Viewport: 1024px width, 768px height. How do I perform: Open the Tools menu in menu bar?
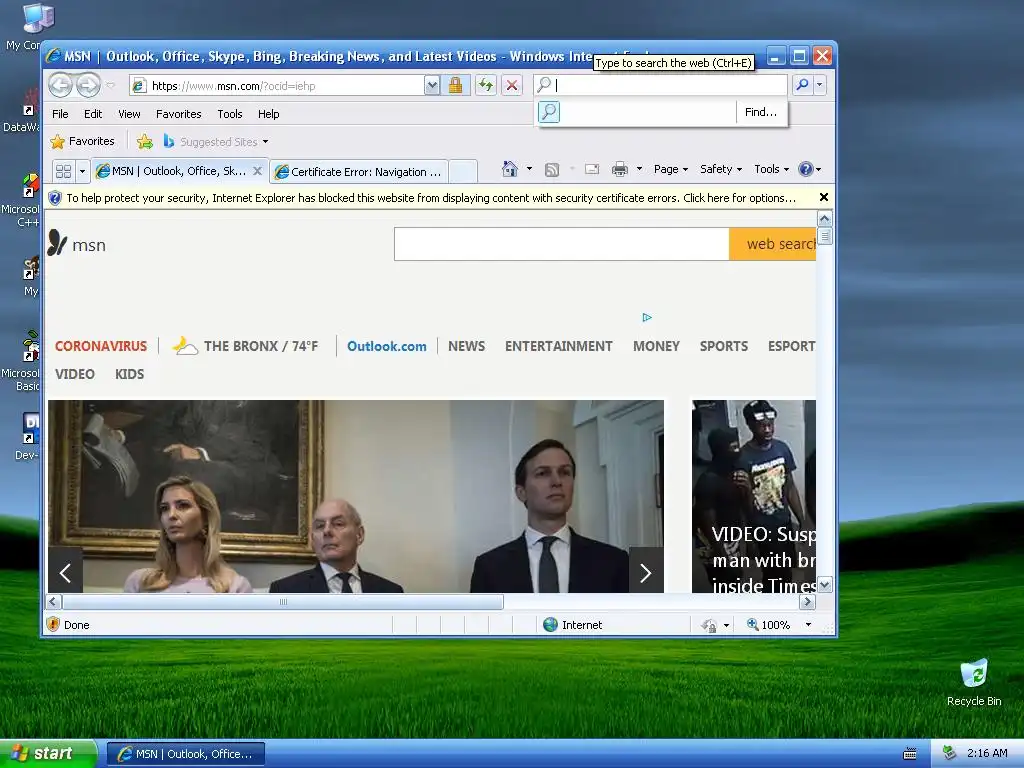(x=230, y=114)
